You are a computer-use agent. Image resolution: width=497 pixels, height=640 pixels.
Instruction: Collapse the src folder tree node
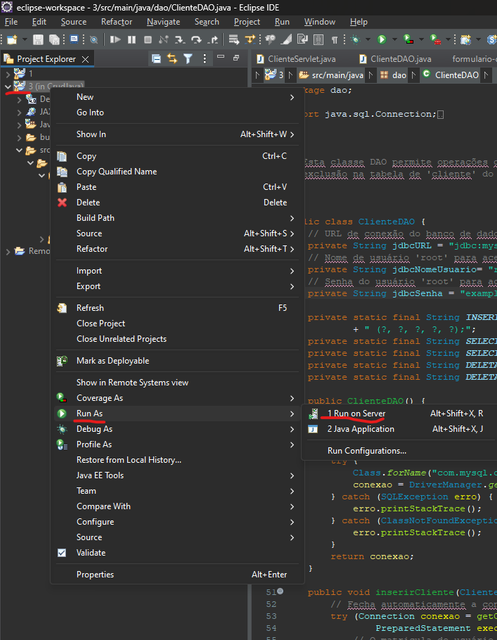pyautogui.click(x=19, y=150)
